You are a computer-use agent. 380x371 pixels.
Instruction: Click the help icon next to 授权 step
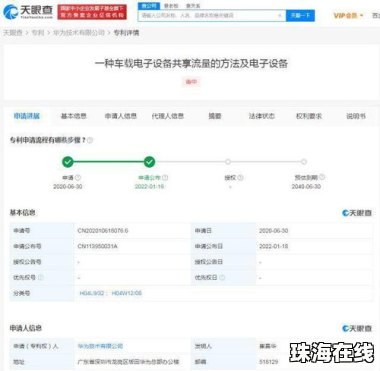[x=240, y=178]
